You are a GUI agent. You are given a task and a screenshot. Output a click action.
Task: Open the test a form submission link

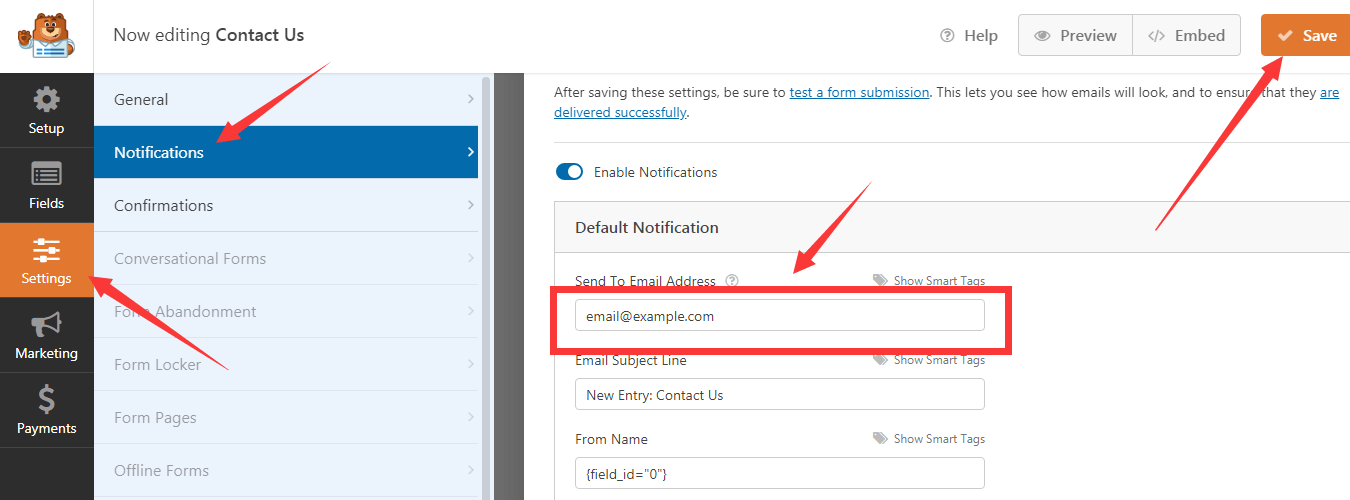[859, 92]
